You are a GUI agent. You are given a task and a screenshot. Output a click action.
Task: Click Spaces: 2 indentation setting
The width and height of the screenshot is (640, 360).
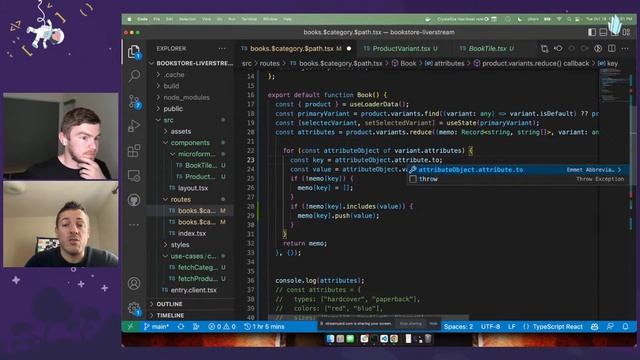(458, 327)
